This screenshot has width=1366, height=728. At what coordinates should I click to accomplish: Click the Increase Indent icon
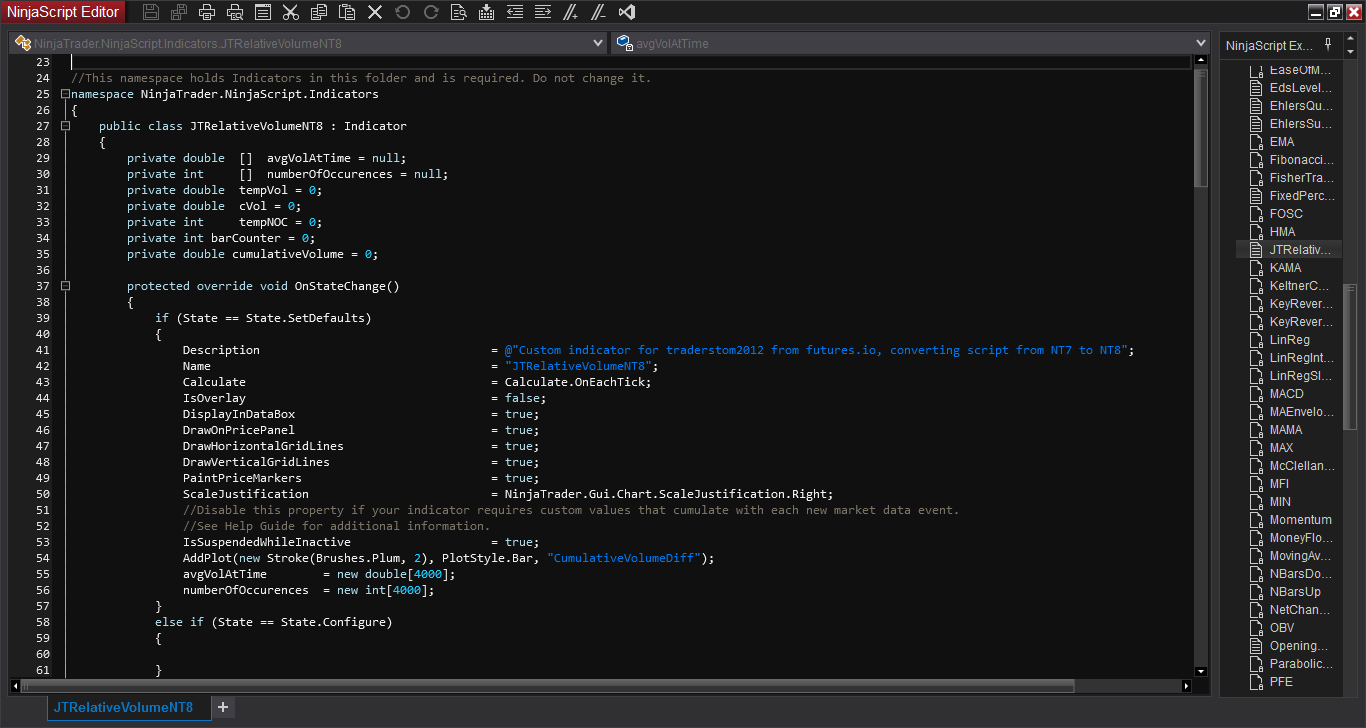(x=543, y=12)
